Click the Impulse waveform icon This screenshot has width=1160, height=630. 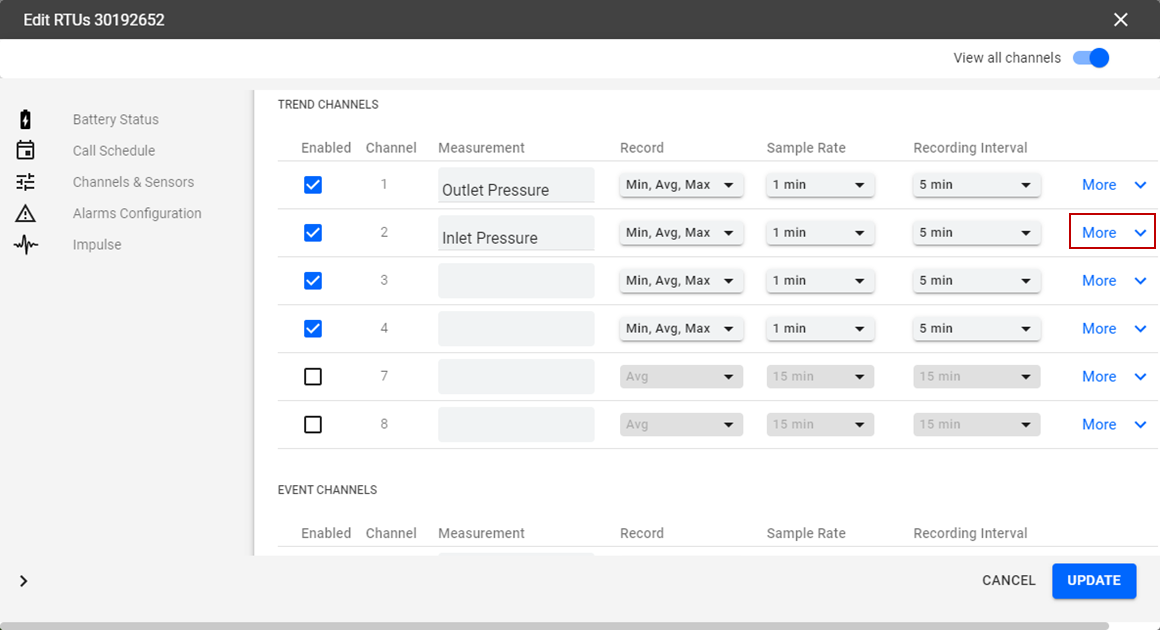pos(26,245)
